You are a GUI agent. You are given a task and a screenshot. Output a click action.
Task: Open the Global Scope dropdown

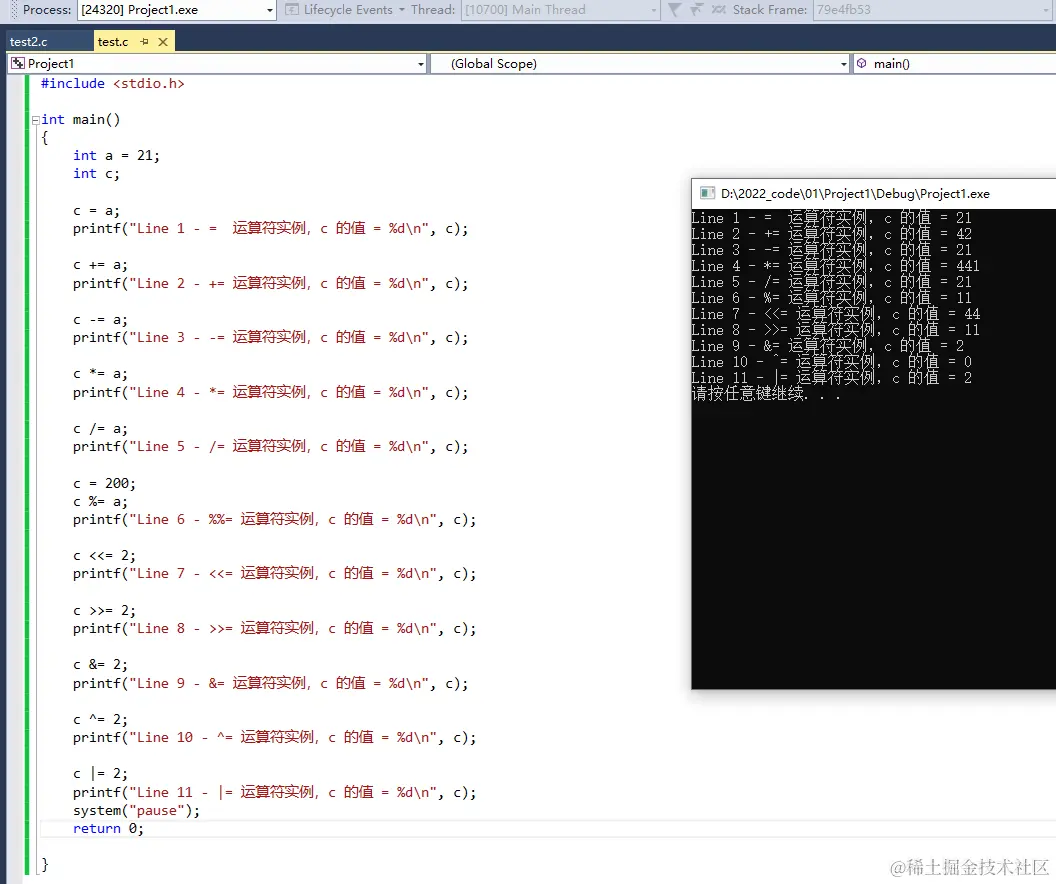(x=843, y=64)
